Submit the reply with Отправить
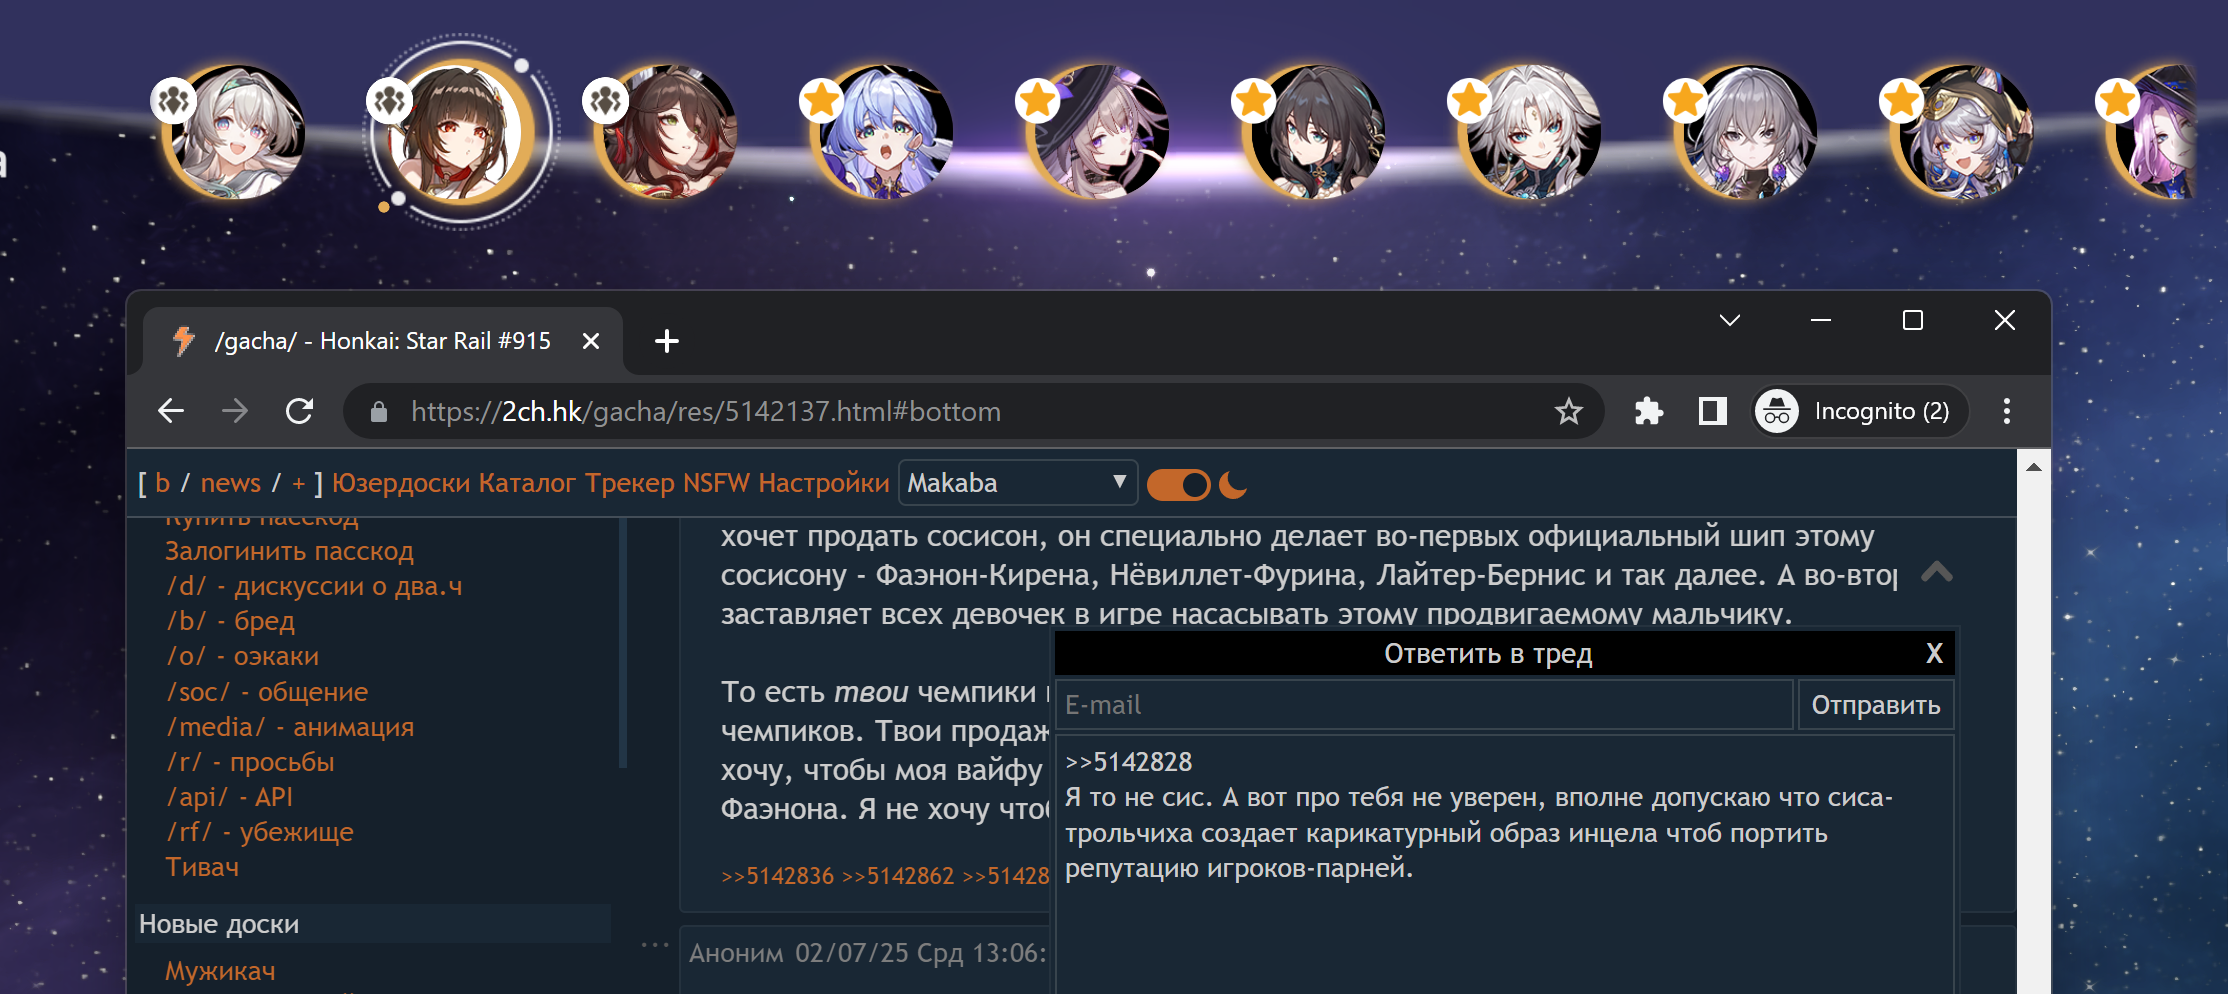 (x=1875, y=705)
